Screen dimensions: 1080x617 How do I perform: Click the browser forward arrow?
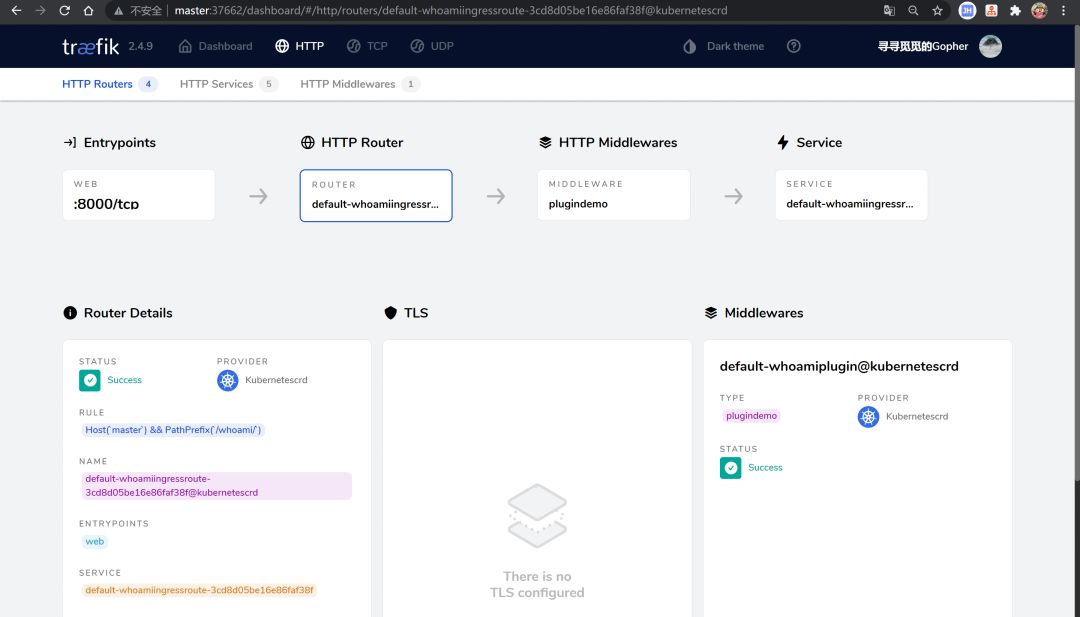41,10
